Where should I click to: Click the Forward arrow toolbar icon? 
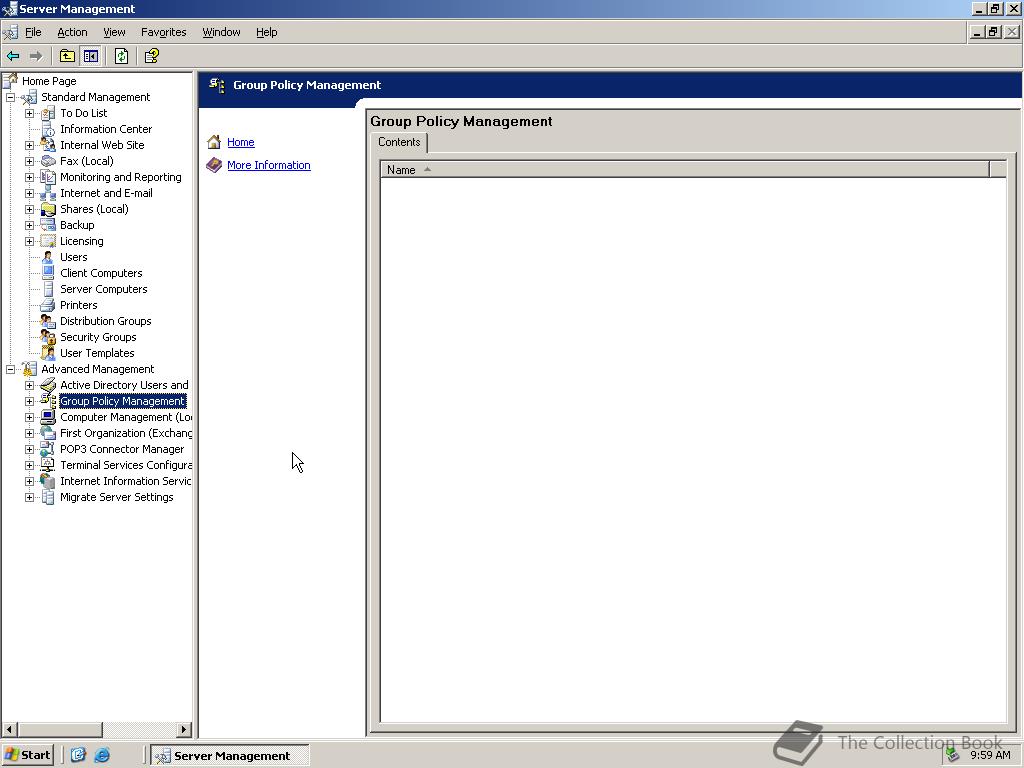coord(36,56)
